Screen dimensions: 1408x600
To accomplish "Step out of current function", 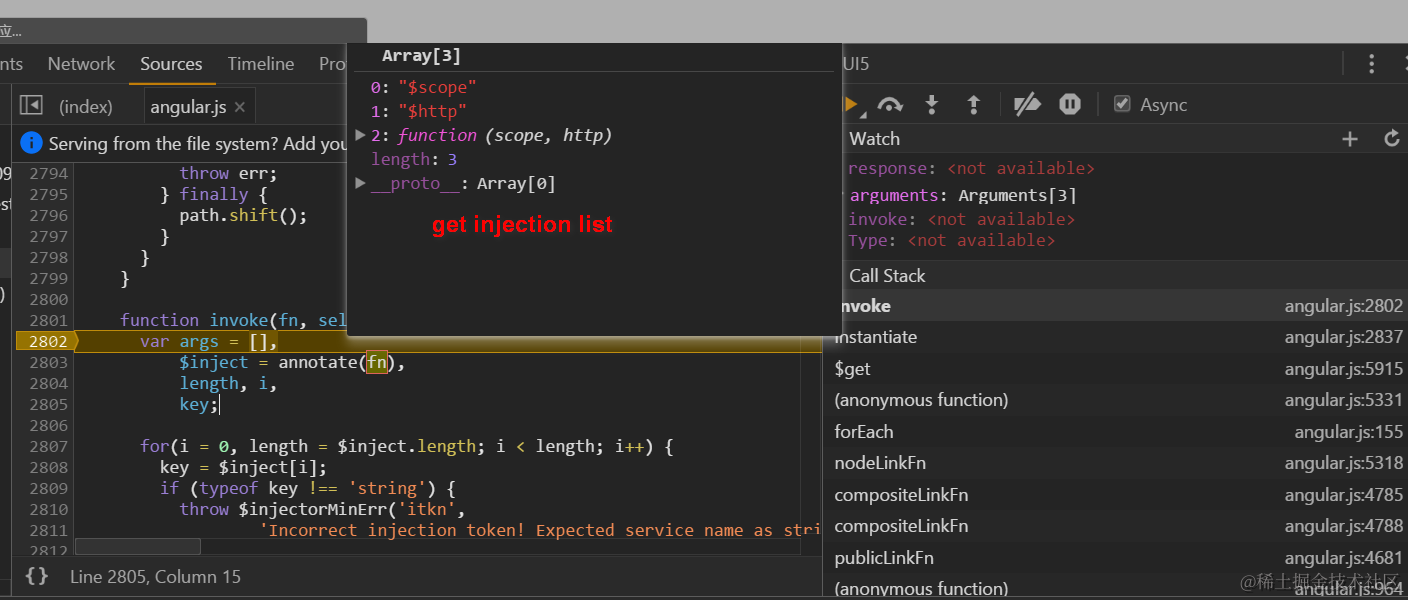I will point(973,104).
